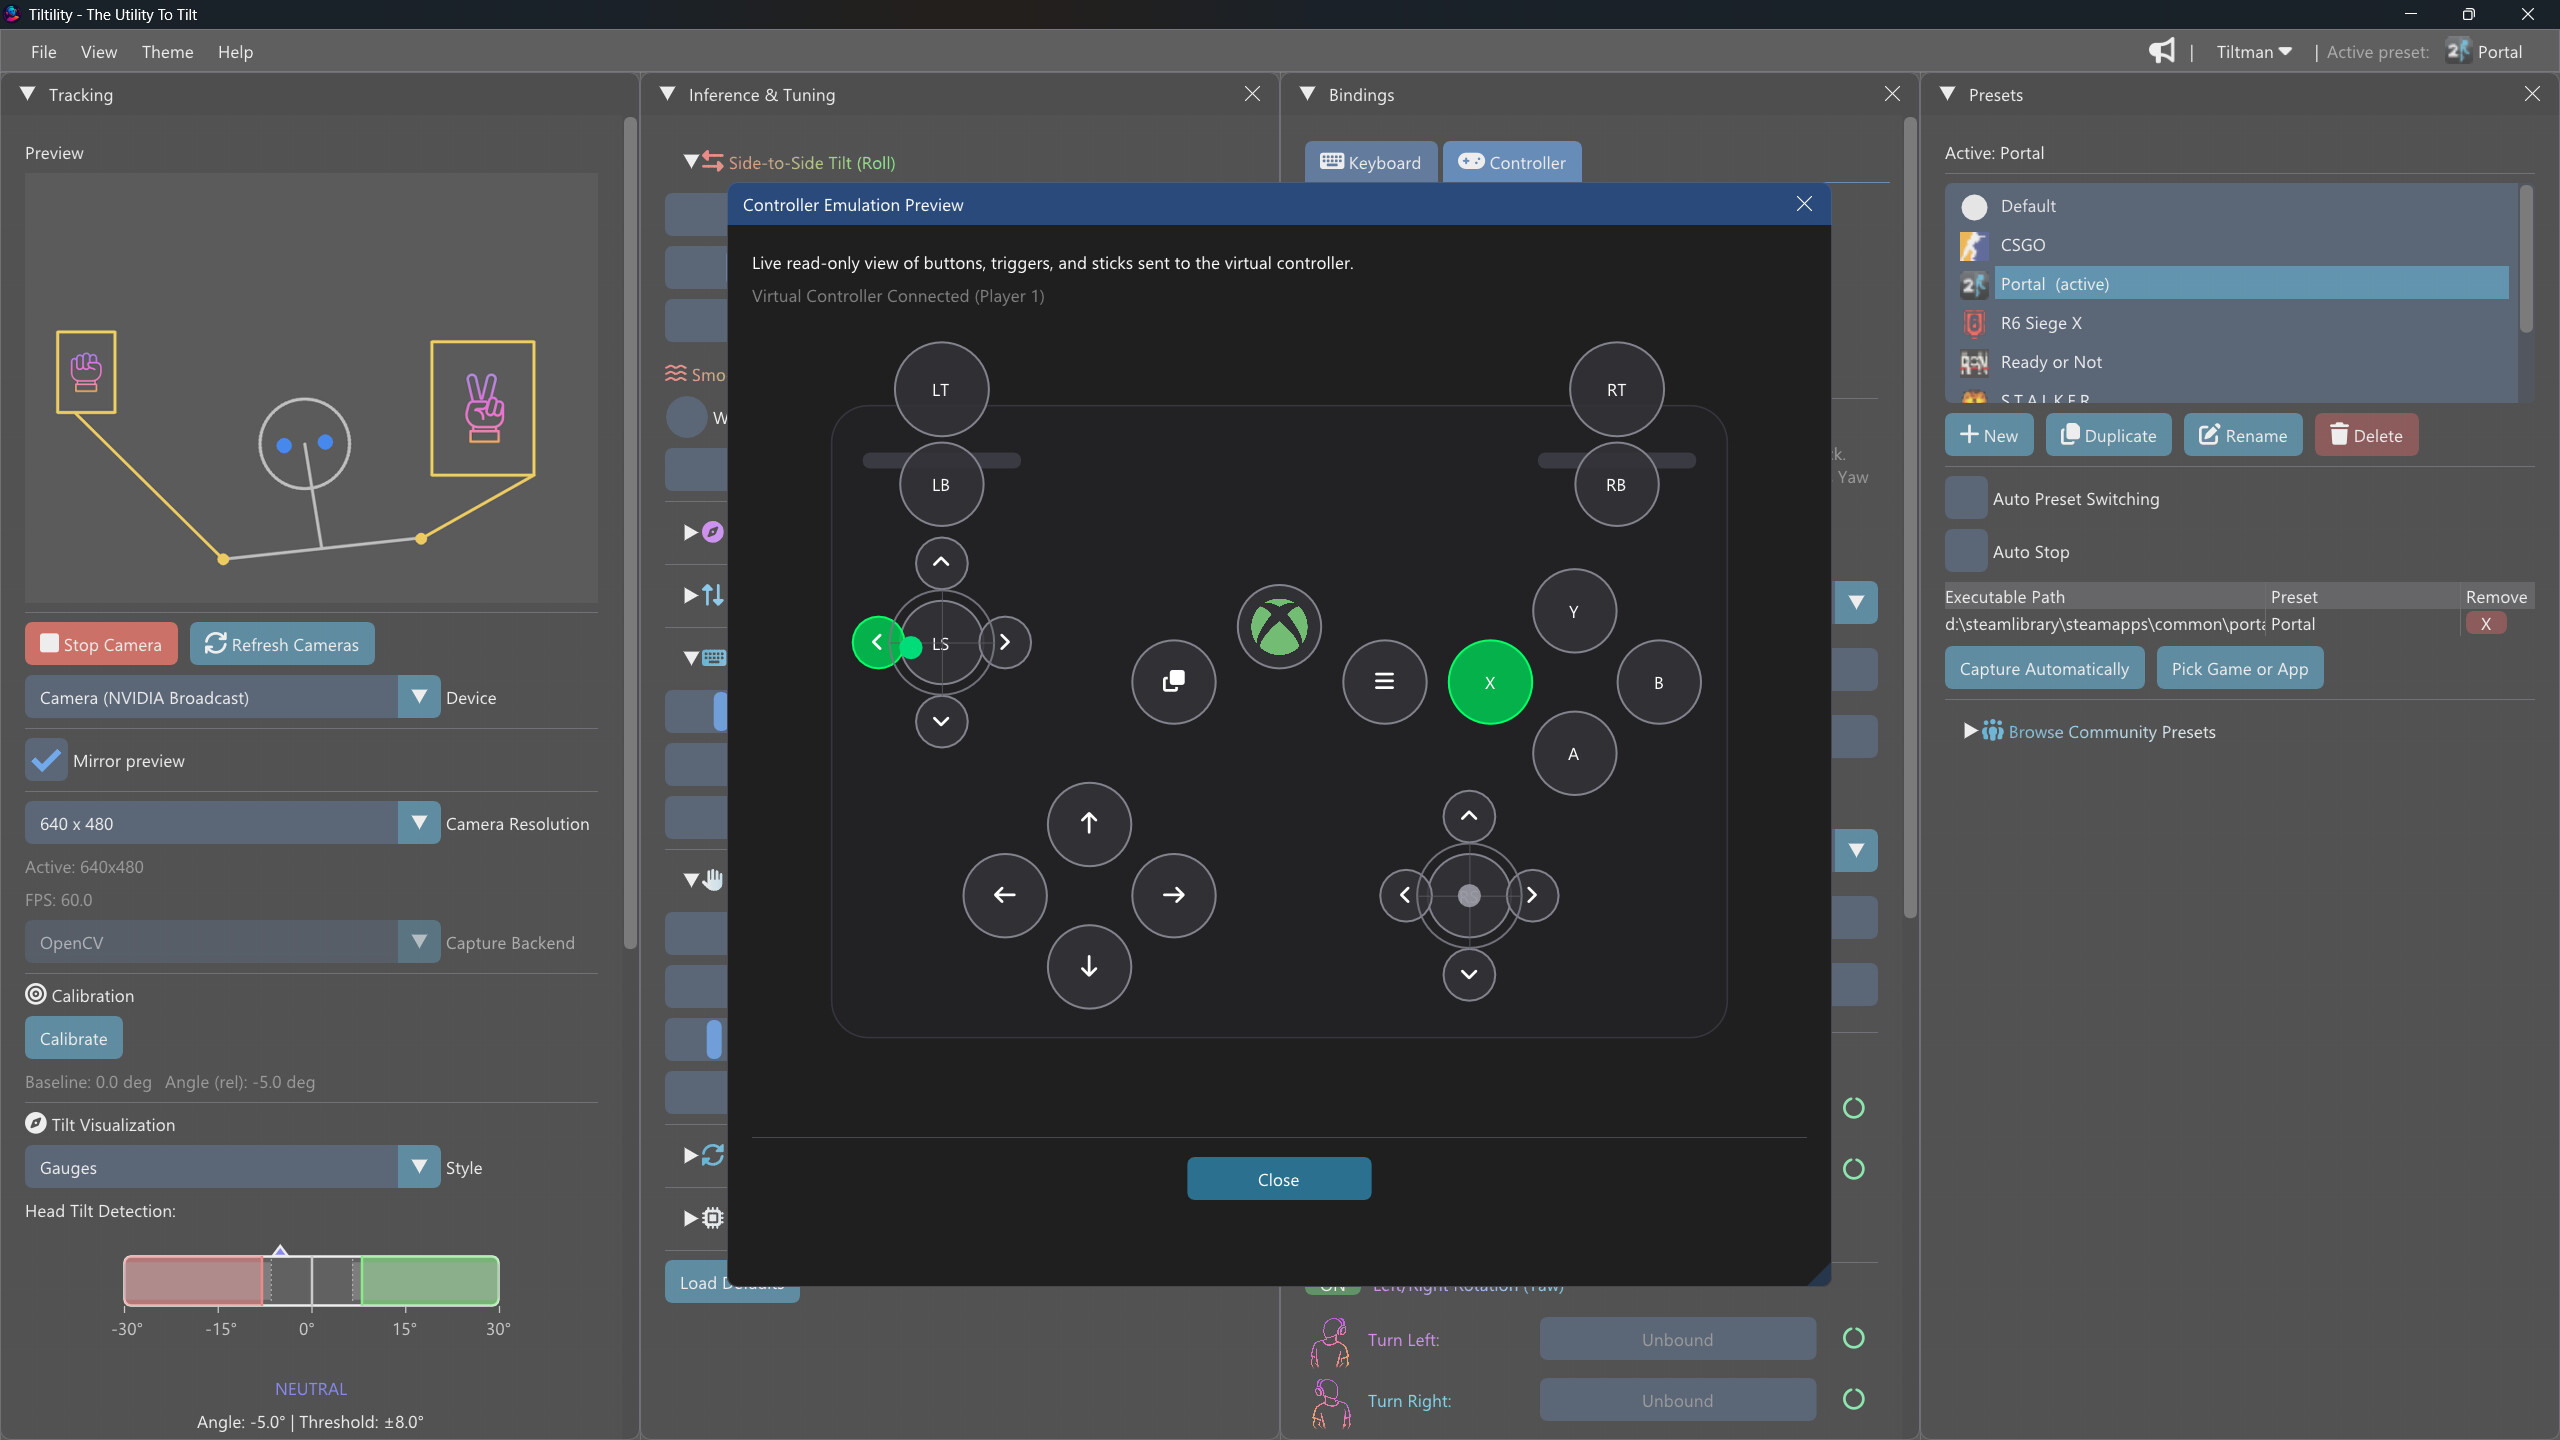Image resolution: width=2560 pixels, height=1440 pixels.
Task: Click the right stick down indicator
Action: (x=1469, y=974)
